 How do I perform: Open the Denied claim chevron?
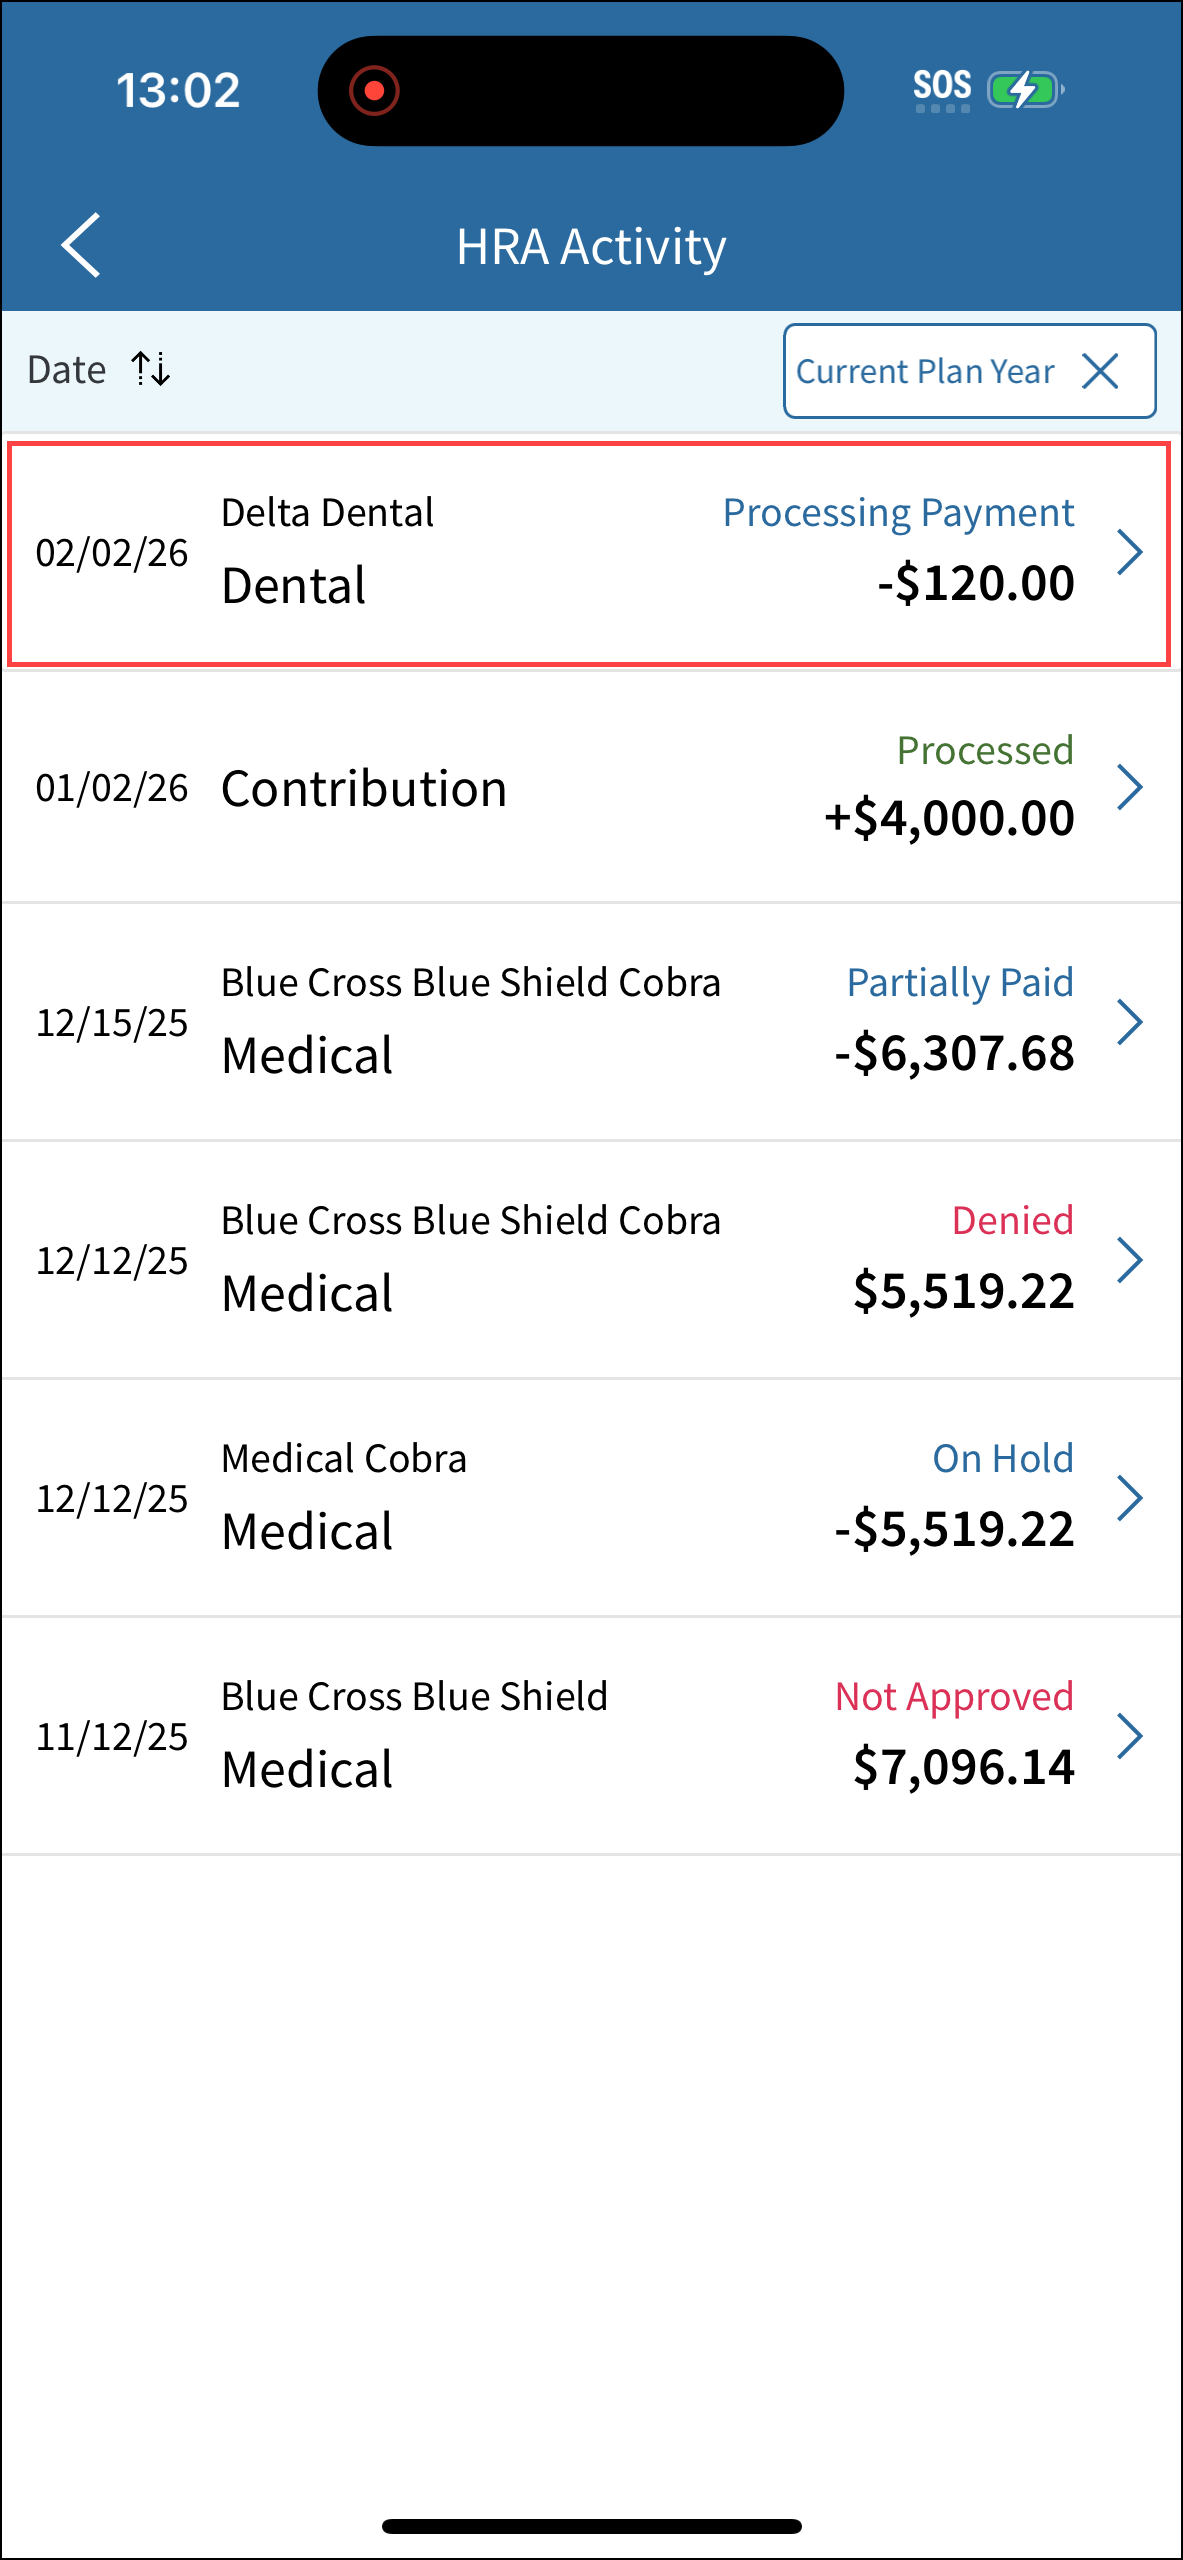click(x=1130, y=1260)
